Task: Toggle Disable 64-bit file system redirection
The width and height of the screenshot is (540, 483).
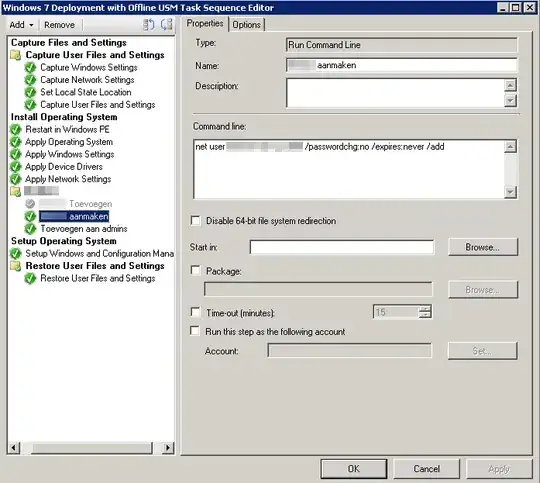Action: [195, 220]
